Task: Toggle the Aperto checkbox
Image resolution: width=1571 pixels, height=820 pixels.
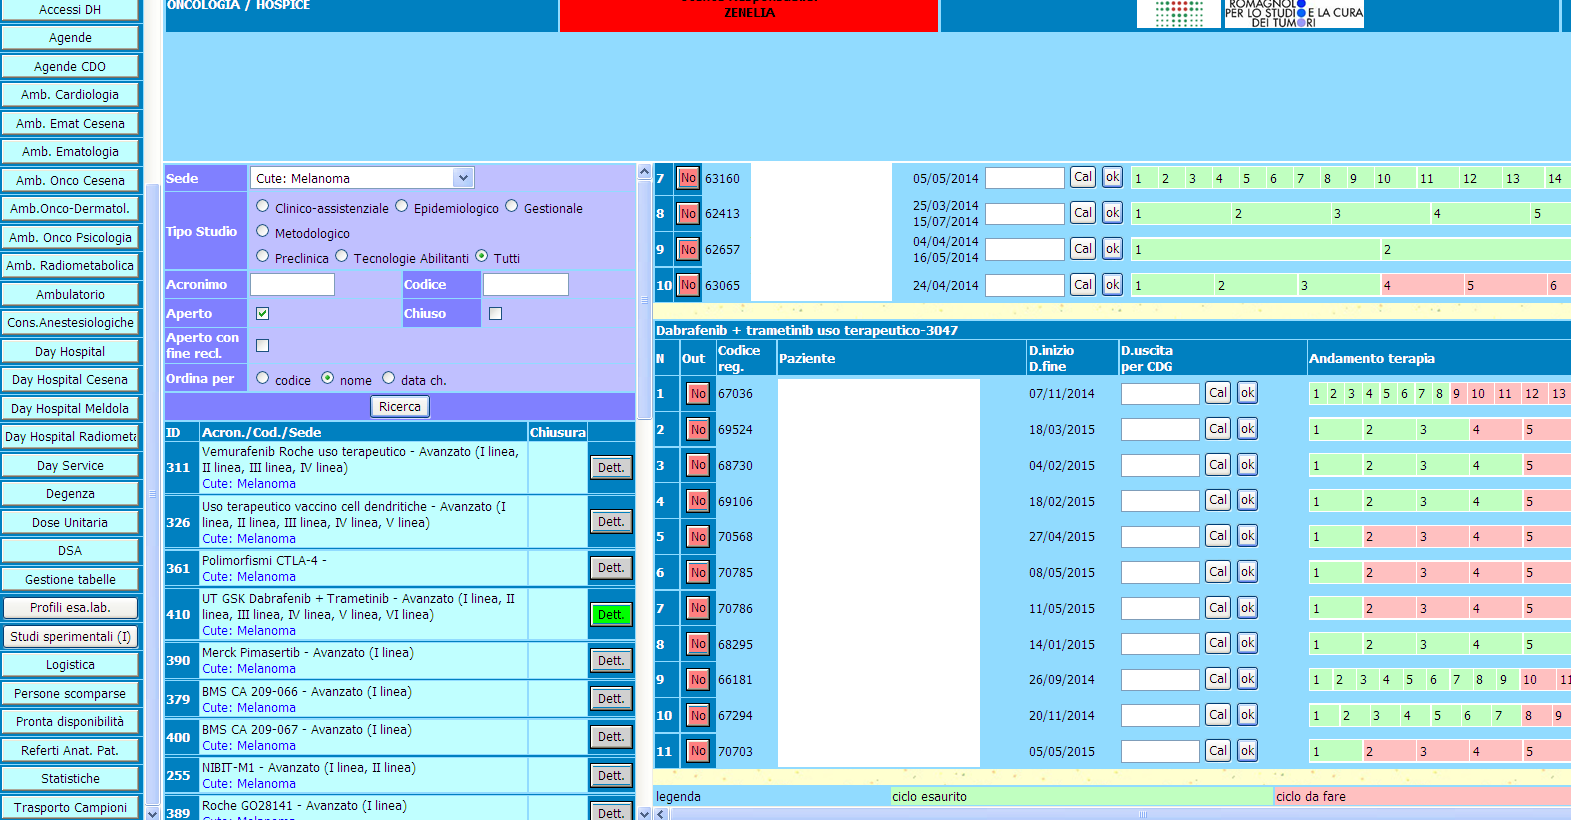Action: [263, 313]
